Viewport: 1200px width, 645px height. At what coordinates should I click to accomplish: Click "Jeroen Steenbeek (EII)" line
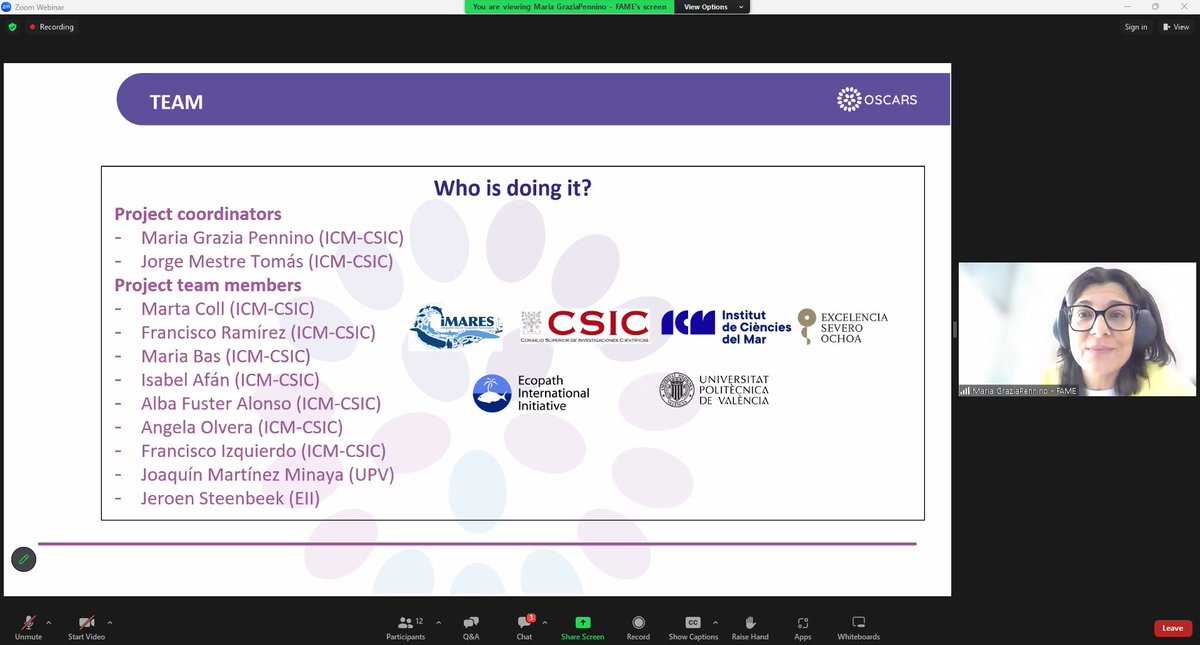coord(230,498)
